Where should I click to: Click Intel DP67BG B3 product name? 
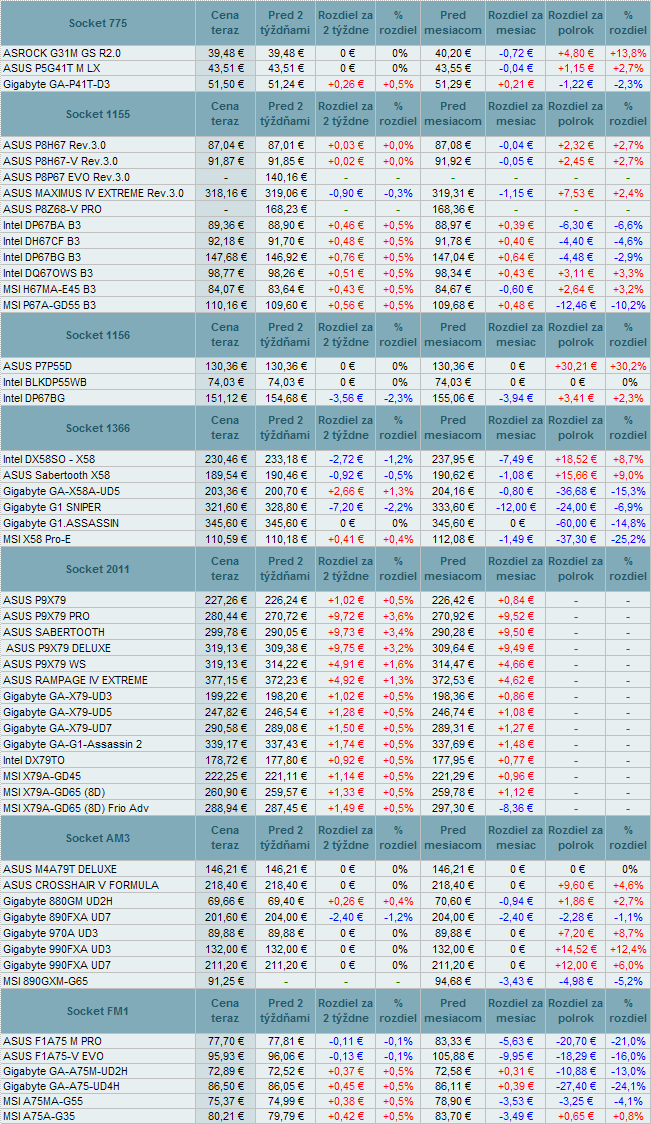(42, 257)
